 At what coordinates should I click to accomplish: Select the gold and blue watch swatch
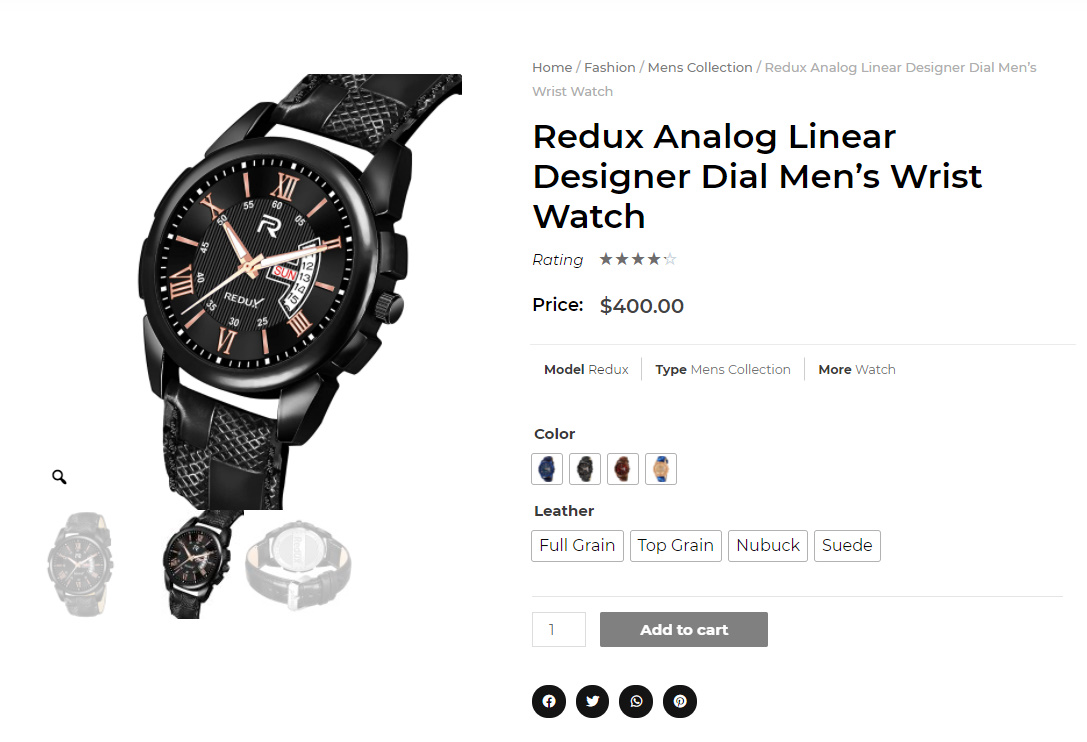(x=661, y=469)
